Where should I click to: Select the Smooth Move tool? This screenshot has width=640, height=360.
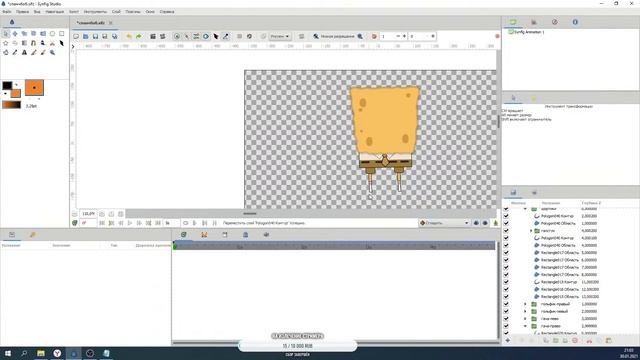coord(15,33)
